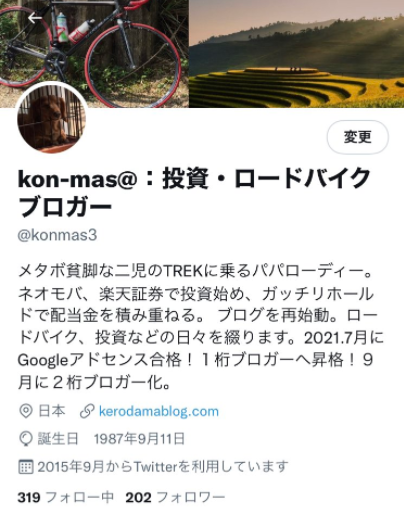This screenshot has height=513, width=404.
Task: Click the profile bio description text
Action: tap(201, 327)
